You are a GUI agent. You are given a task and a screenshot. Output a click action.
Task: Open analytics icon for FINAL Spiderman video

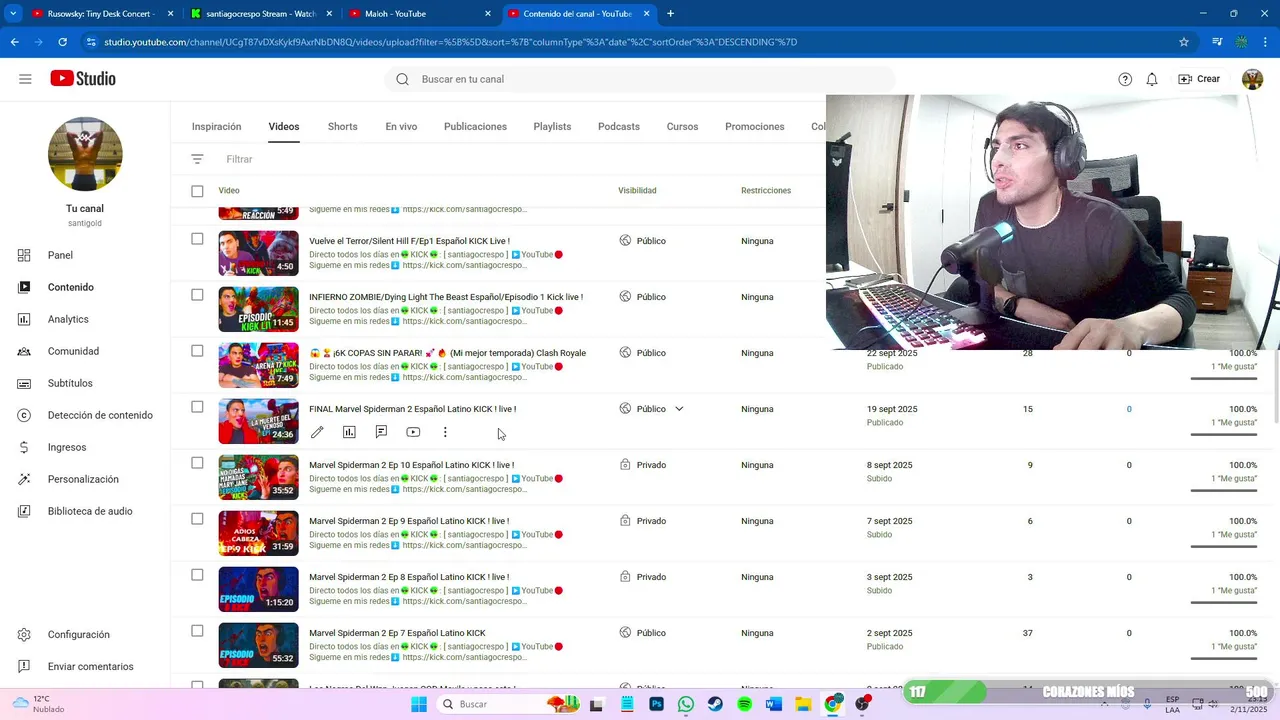click(349, 432)
